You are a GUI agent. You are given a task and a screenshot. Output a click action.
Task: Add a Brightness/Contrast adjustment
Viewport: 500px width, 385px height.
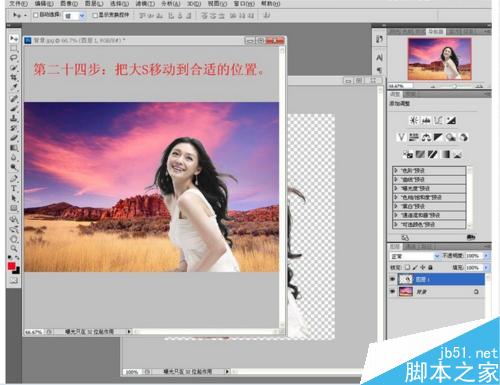click(414, 120)
